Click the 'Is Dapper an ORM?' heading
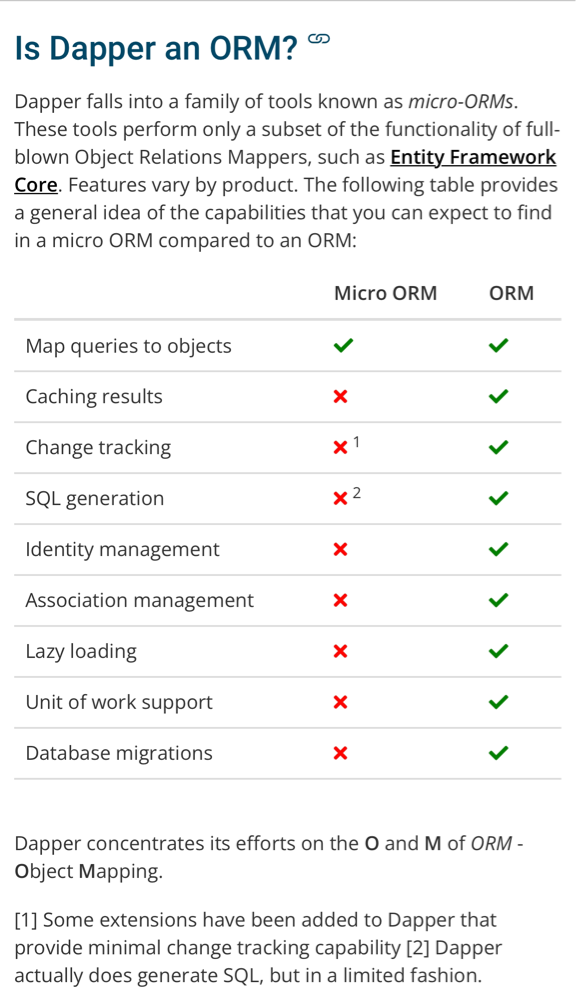 [x=156, y=48]
